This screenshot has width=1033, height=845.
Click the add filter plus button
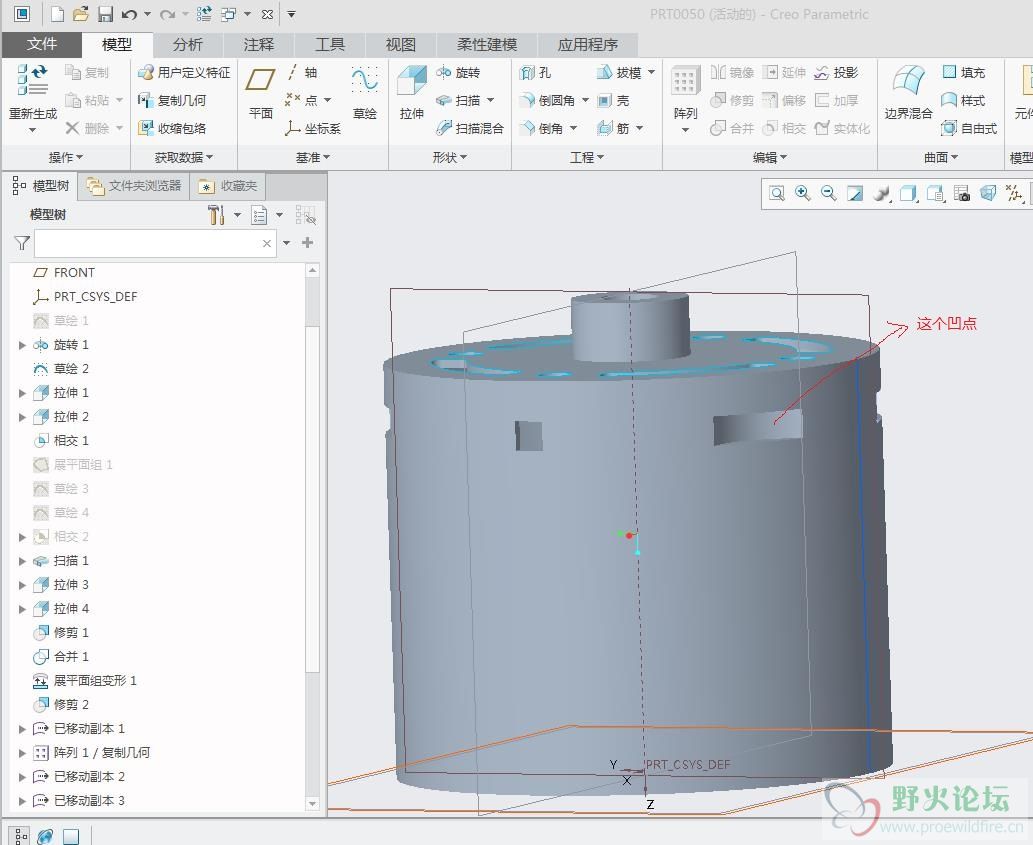tap(307, 243)
